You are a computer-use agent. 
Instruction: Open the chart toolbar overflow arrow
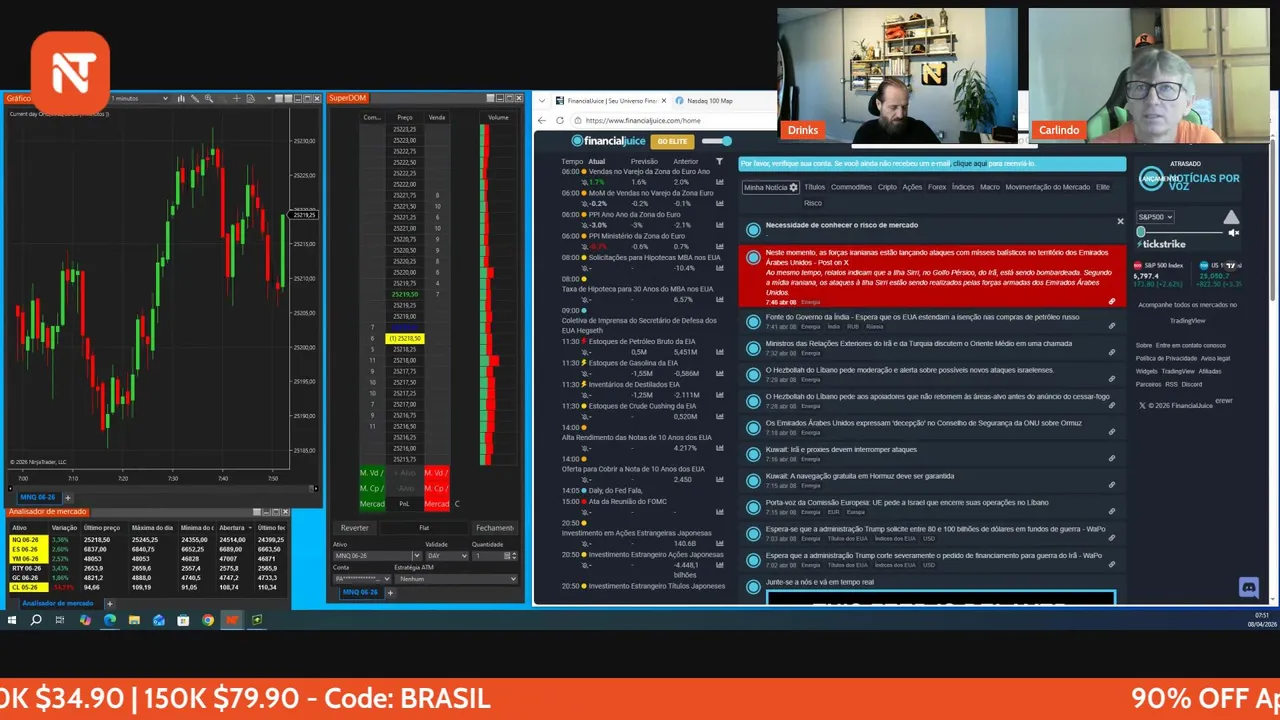pyautogui.click(x=269, y=98)
